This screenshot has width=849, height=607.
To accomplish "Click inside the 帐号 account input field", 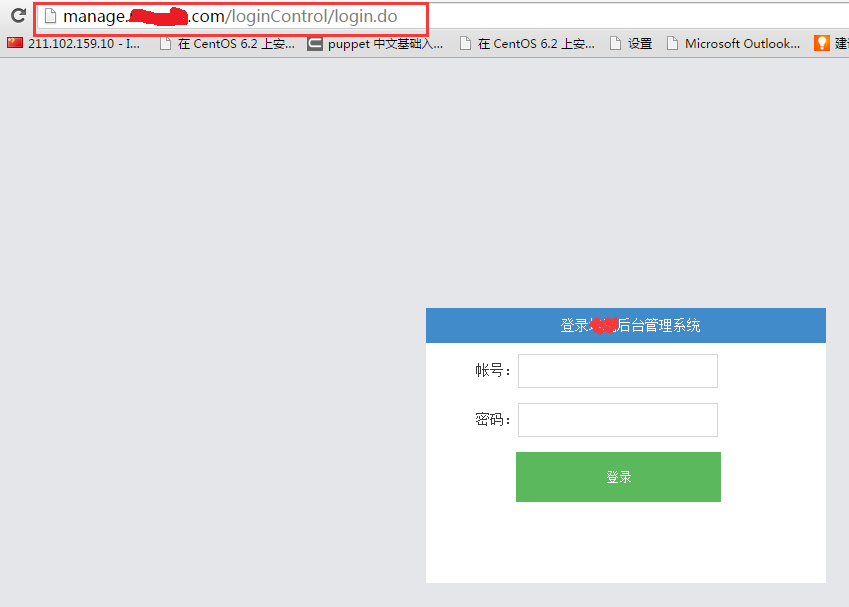I will pyautogui.click(x=617, y=371).
